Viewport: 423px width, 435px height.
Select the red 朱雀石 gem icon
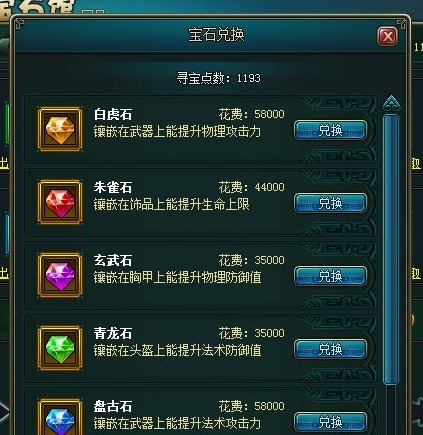60,202
